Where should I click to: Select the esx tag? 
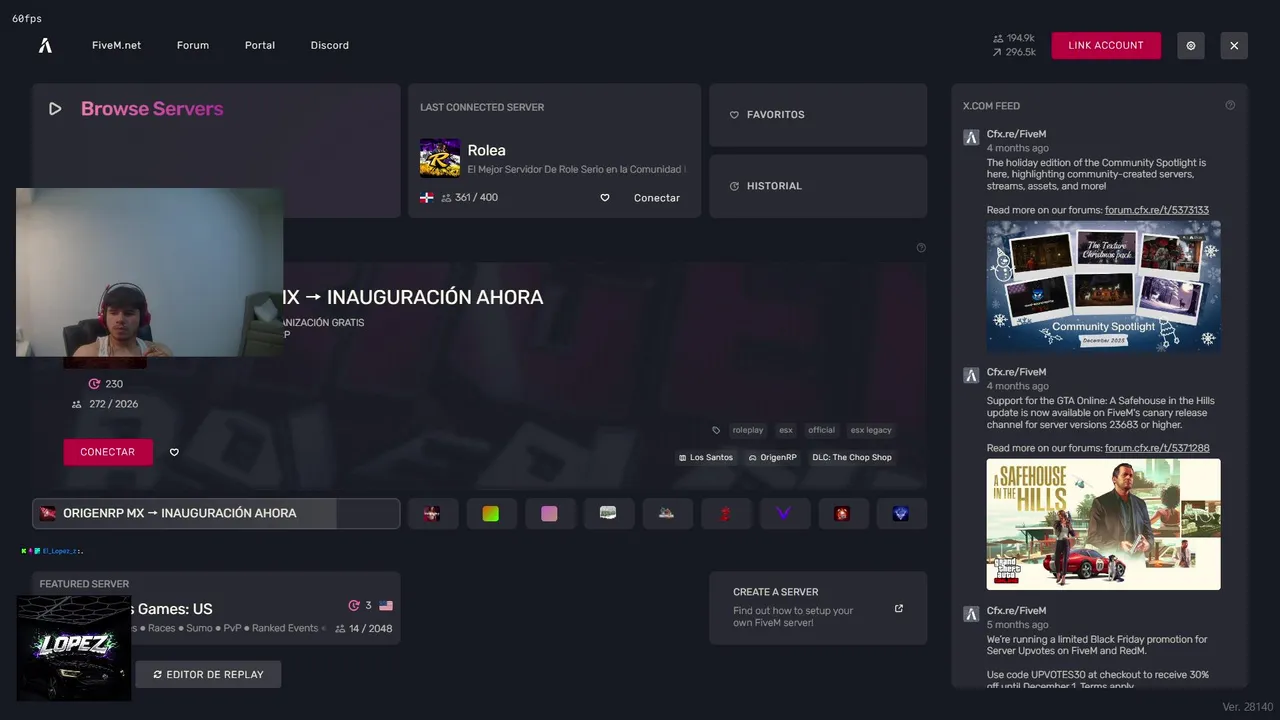click(786, 430)
